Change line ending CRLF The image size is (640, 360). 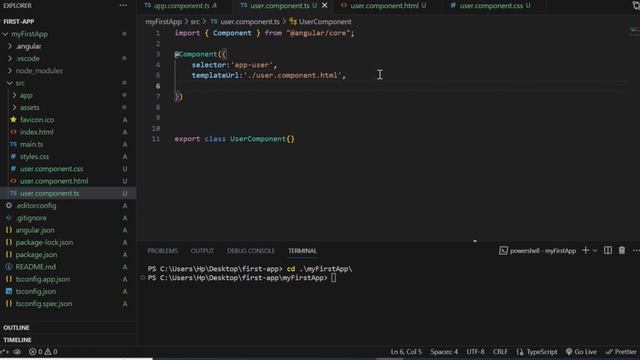(500, 351)
